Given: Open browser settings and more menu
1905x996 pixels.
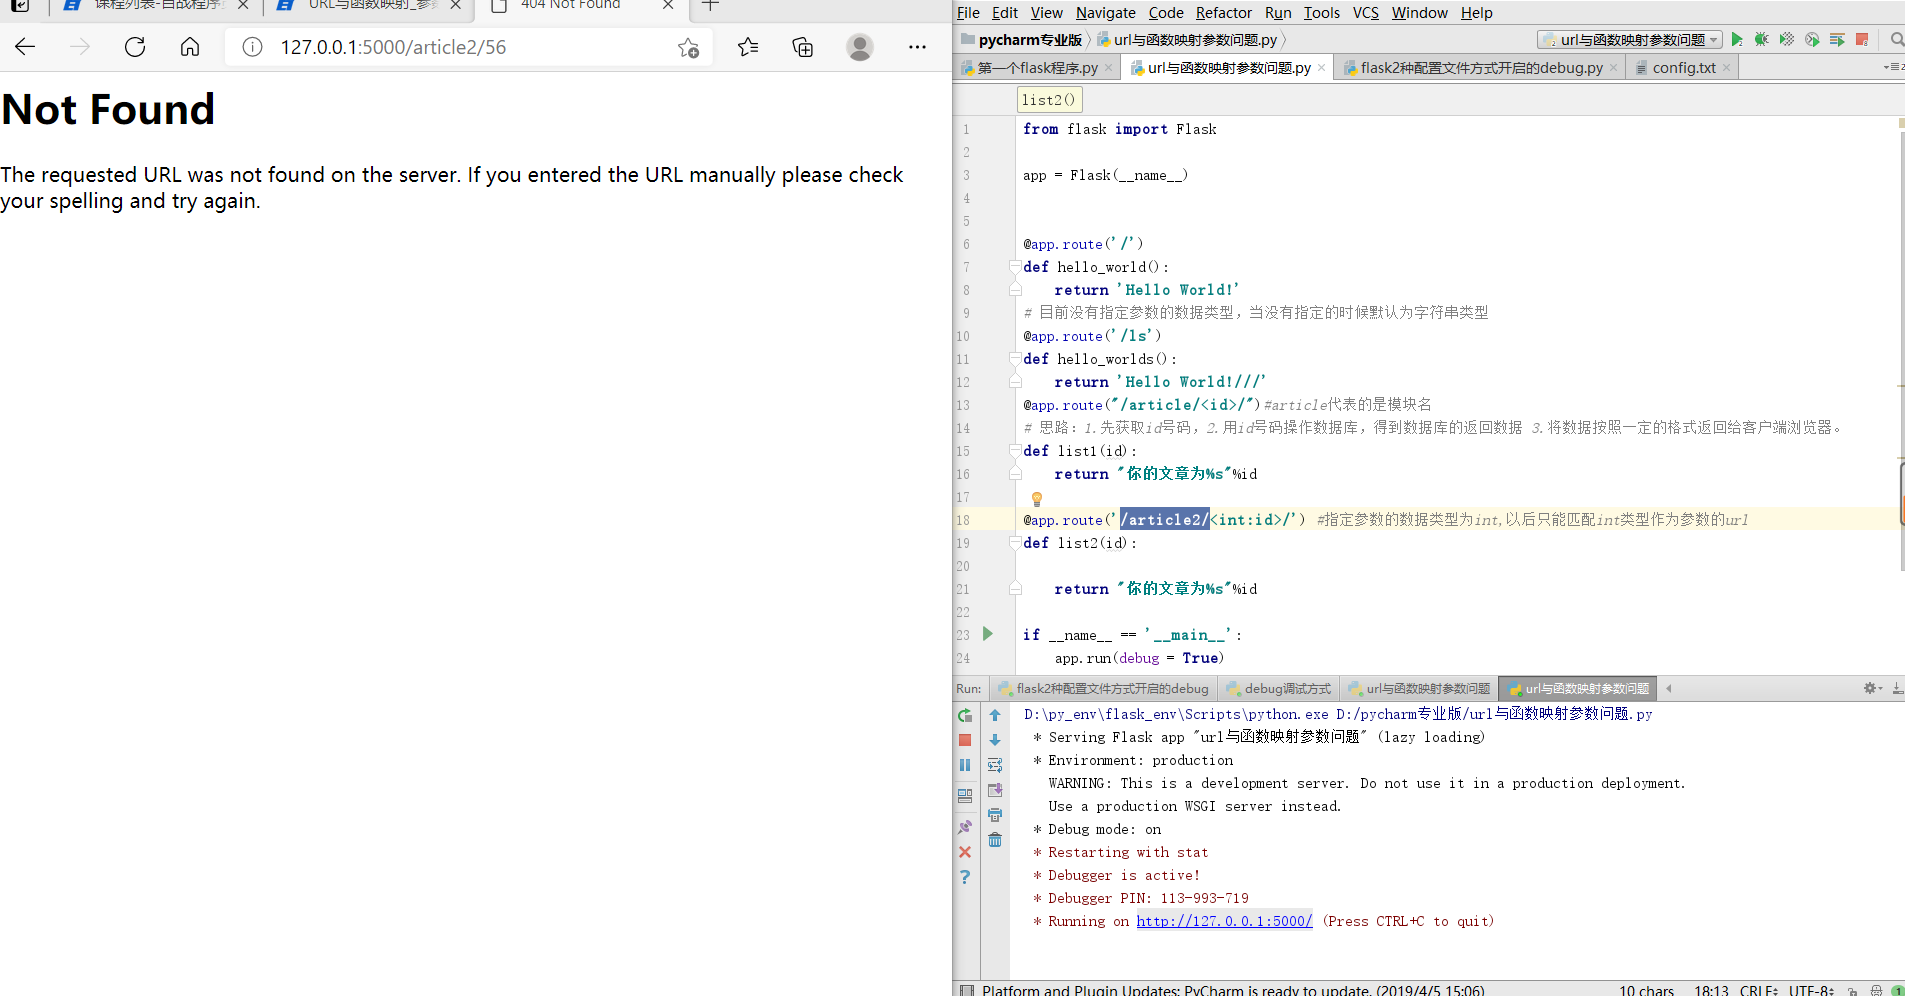Looking at the screenshot, I should click(917, 47).
